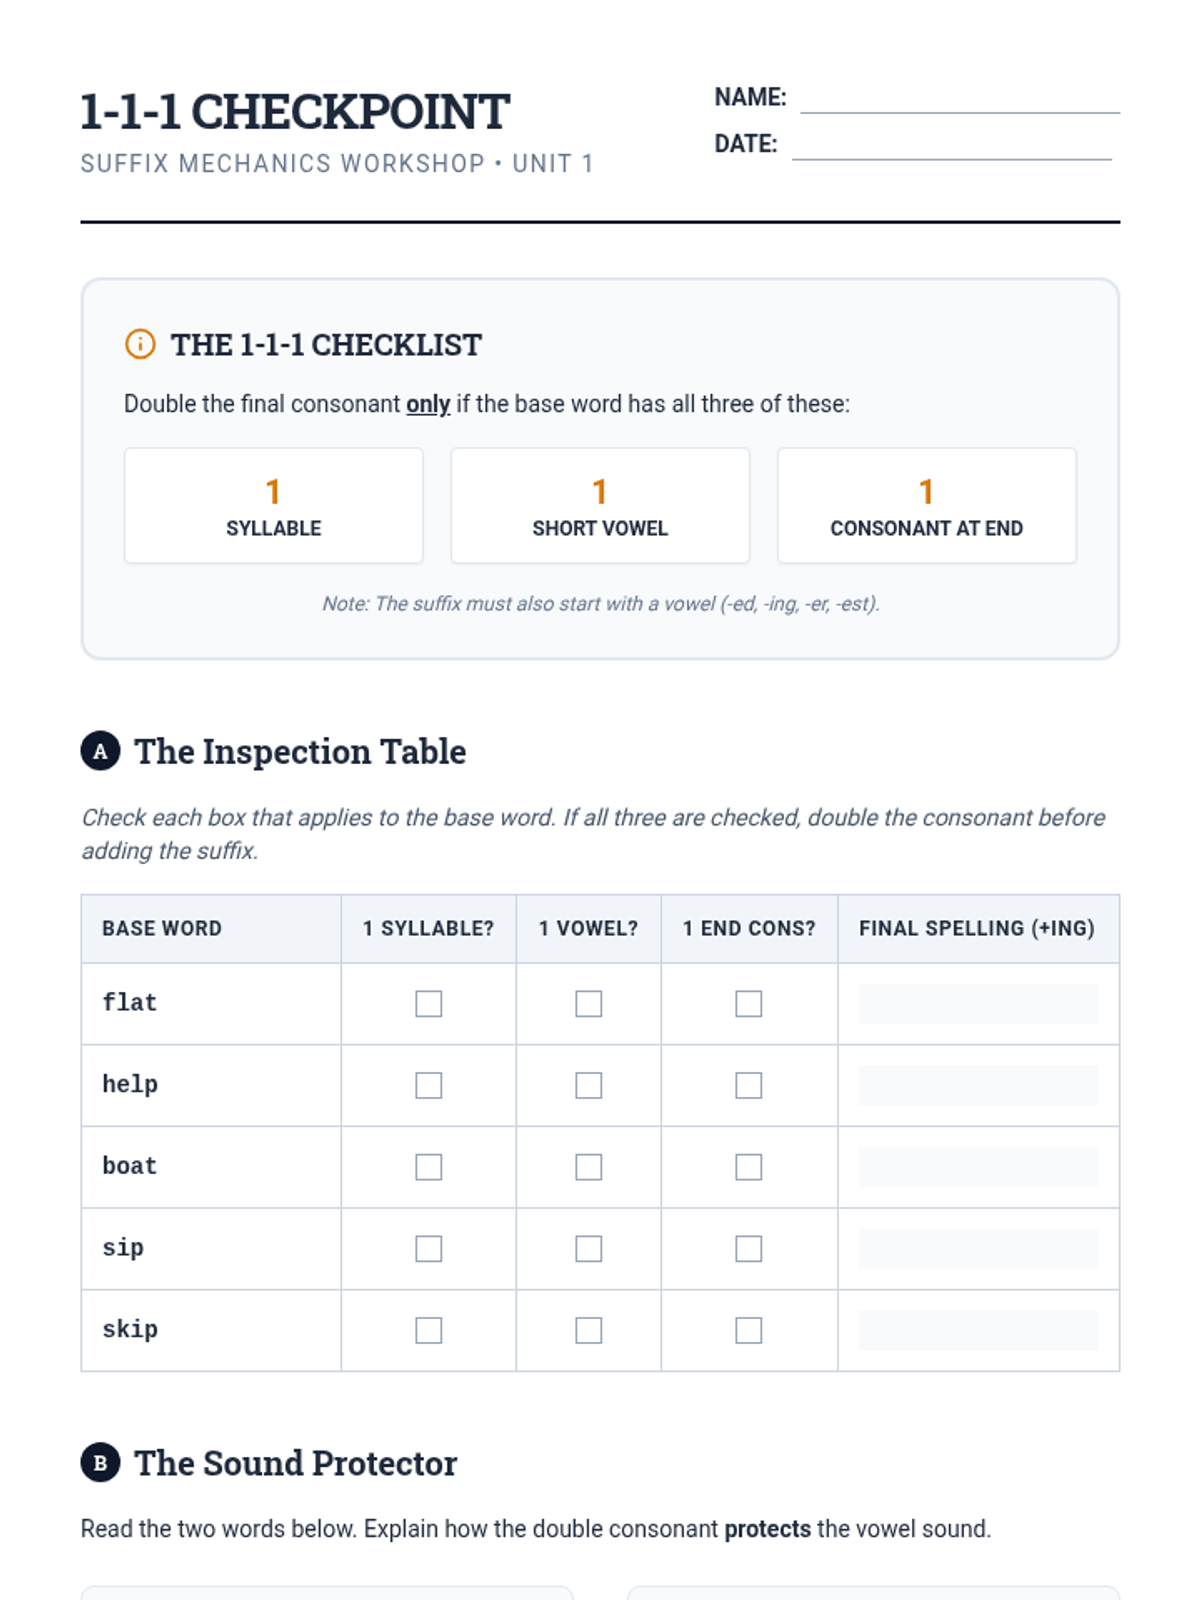Tick the 1 End Cons box for help
This screenshot has height=1600, width=1200.
(x=748, y=1085)
